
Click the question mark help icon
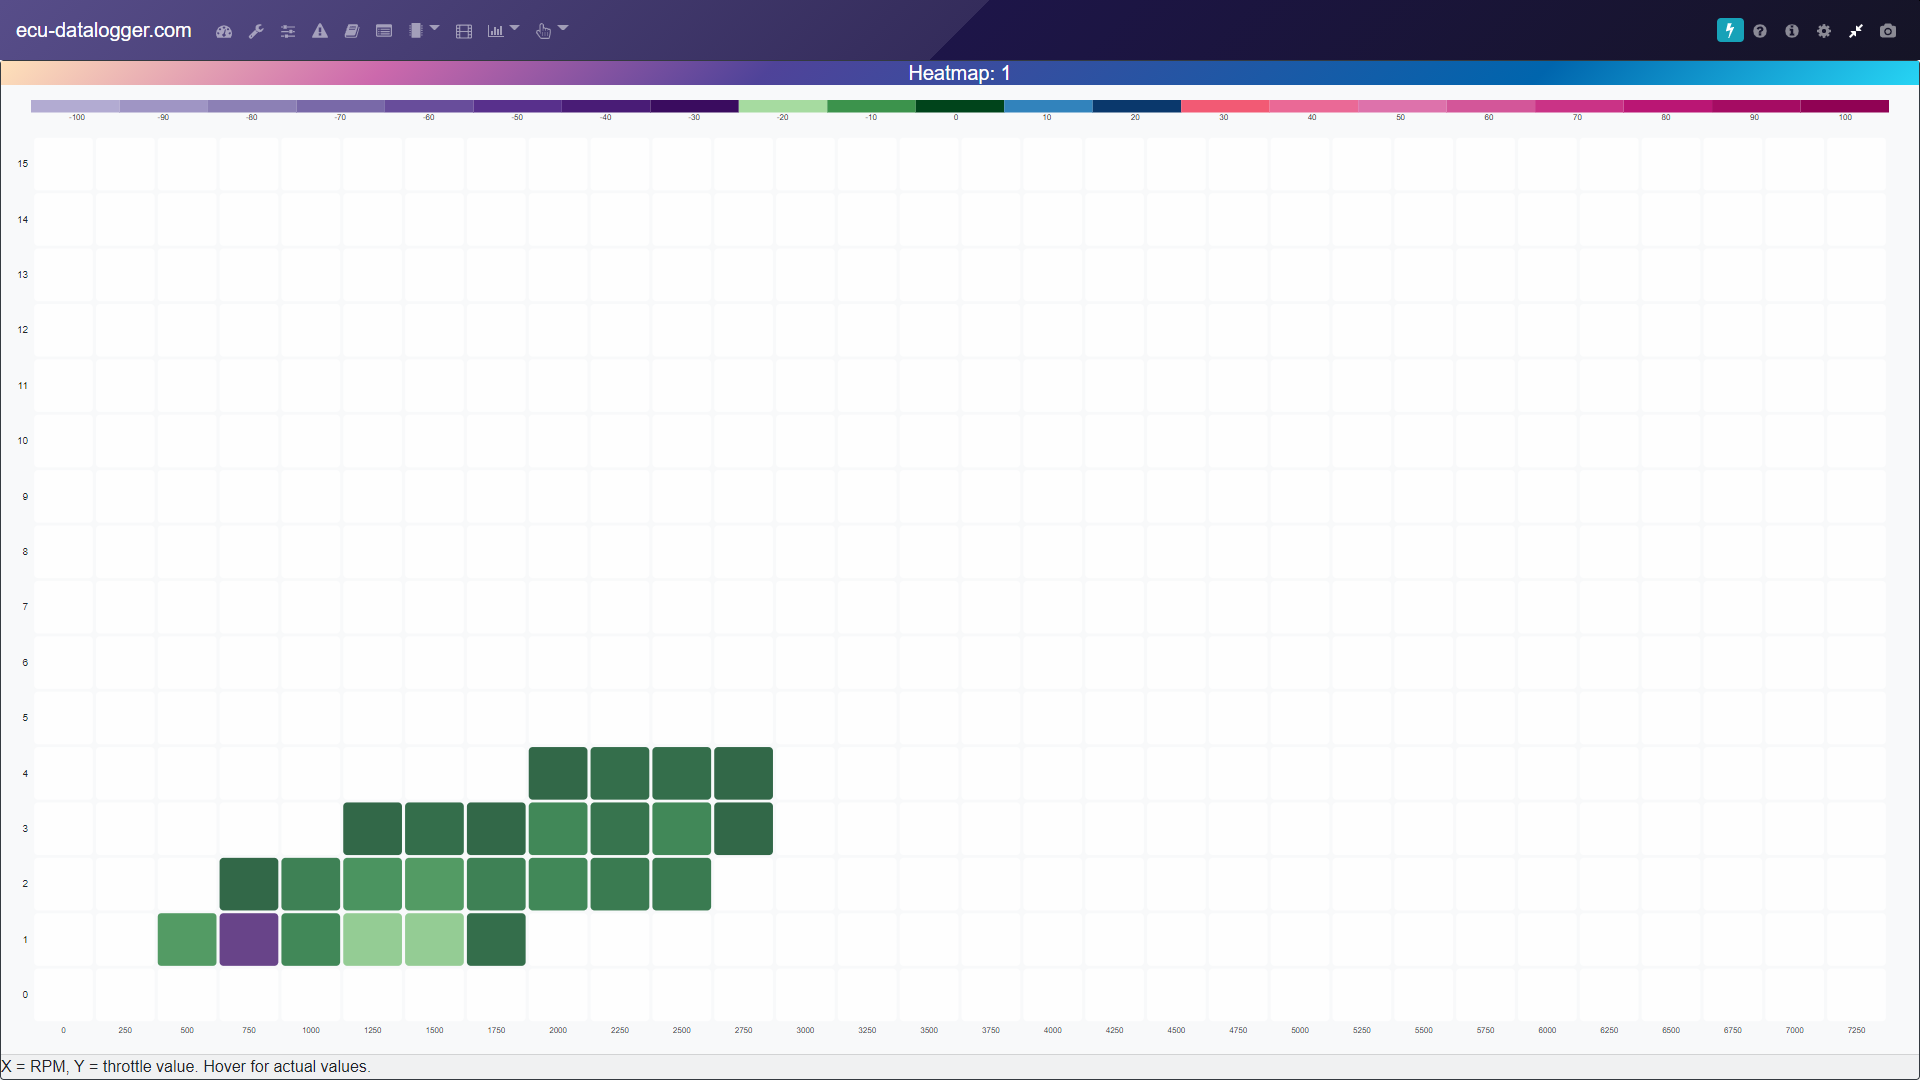tap(1760, 31)
